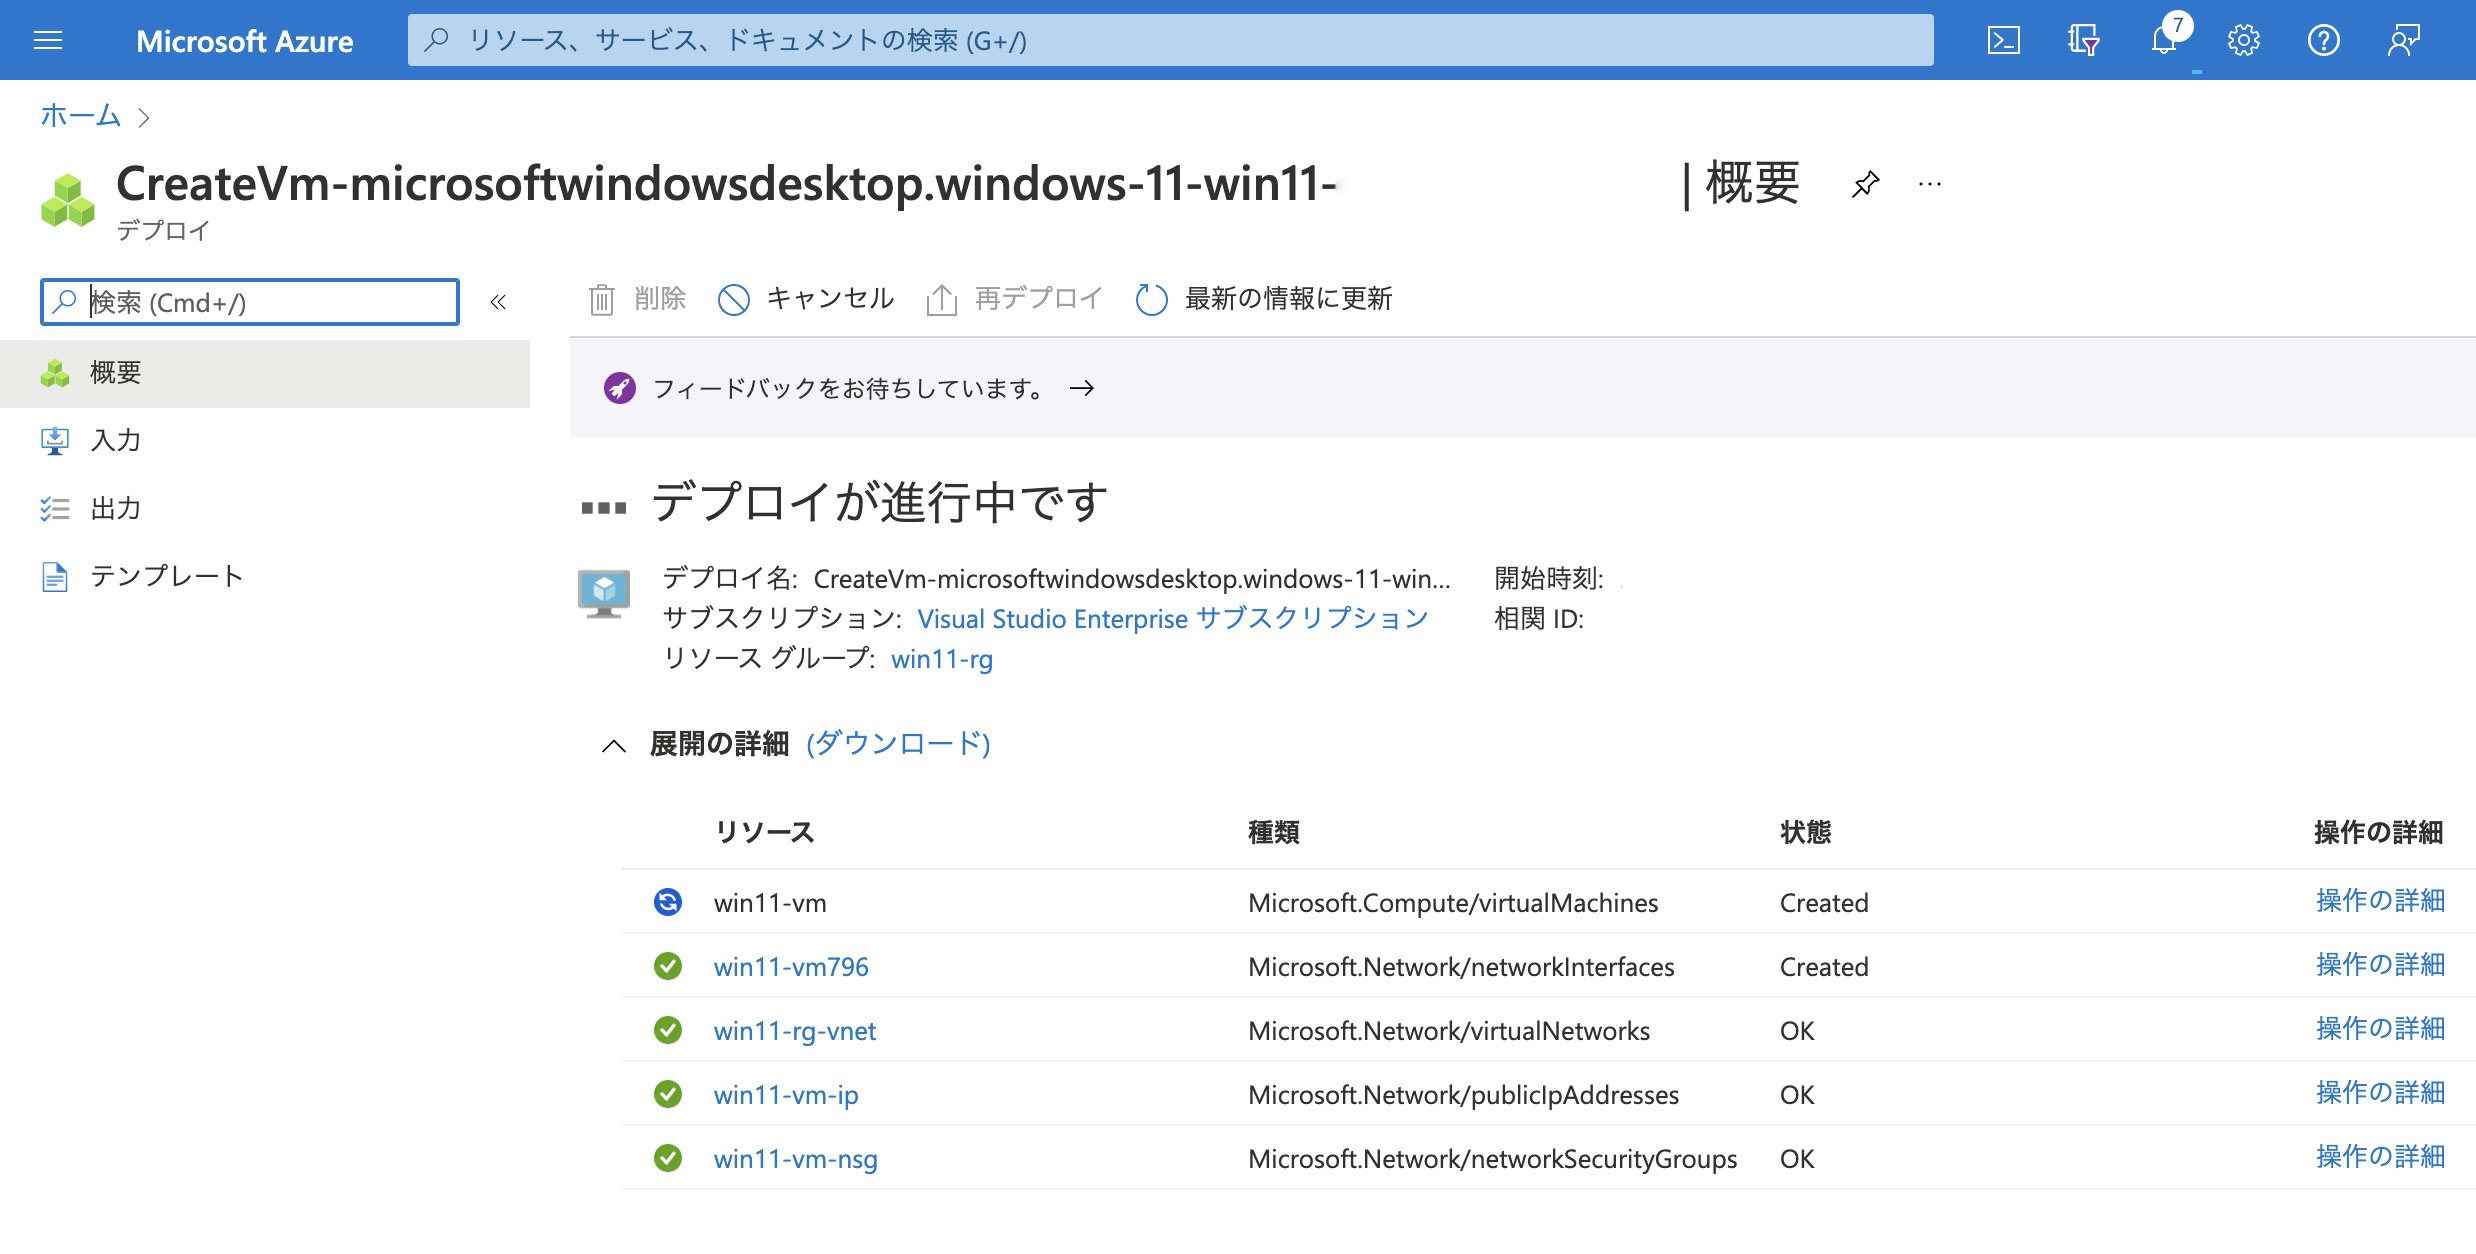Click inside the 検索 (Cmd+/) search field
The width and height of the screenshot is (2476, 1254).
[x=250, y=302]
